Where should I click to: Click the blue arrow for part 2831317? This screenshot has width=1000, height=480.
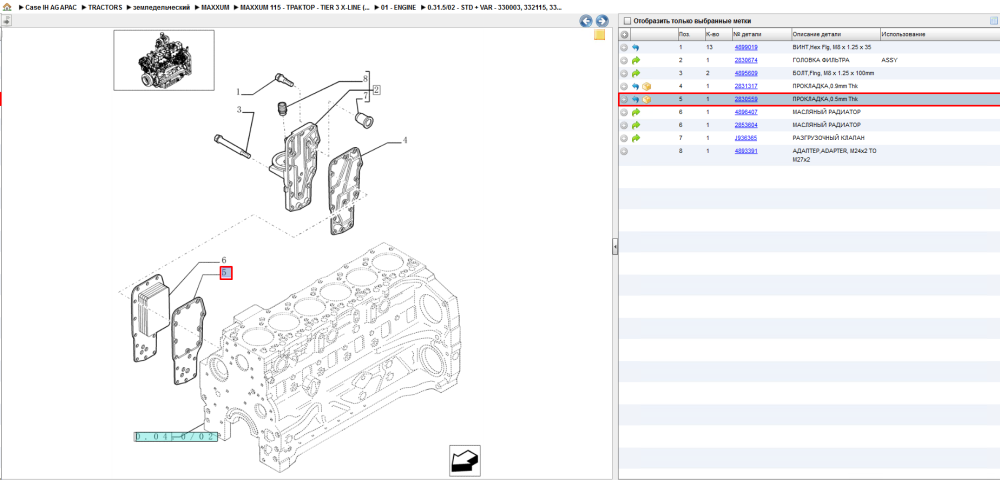pos(636,86)
